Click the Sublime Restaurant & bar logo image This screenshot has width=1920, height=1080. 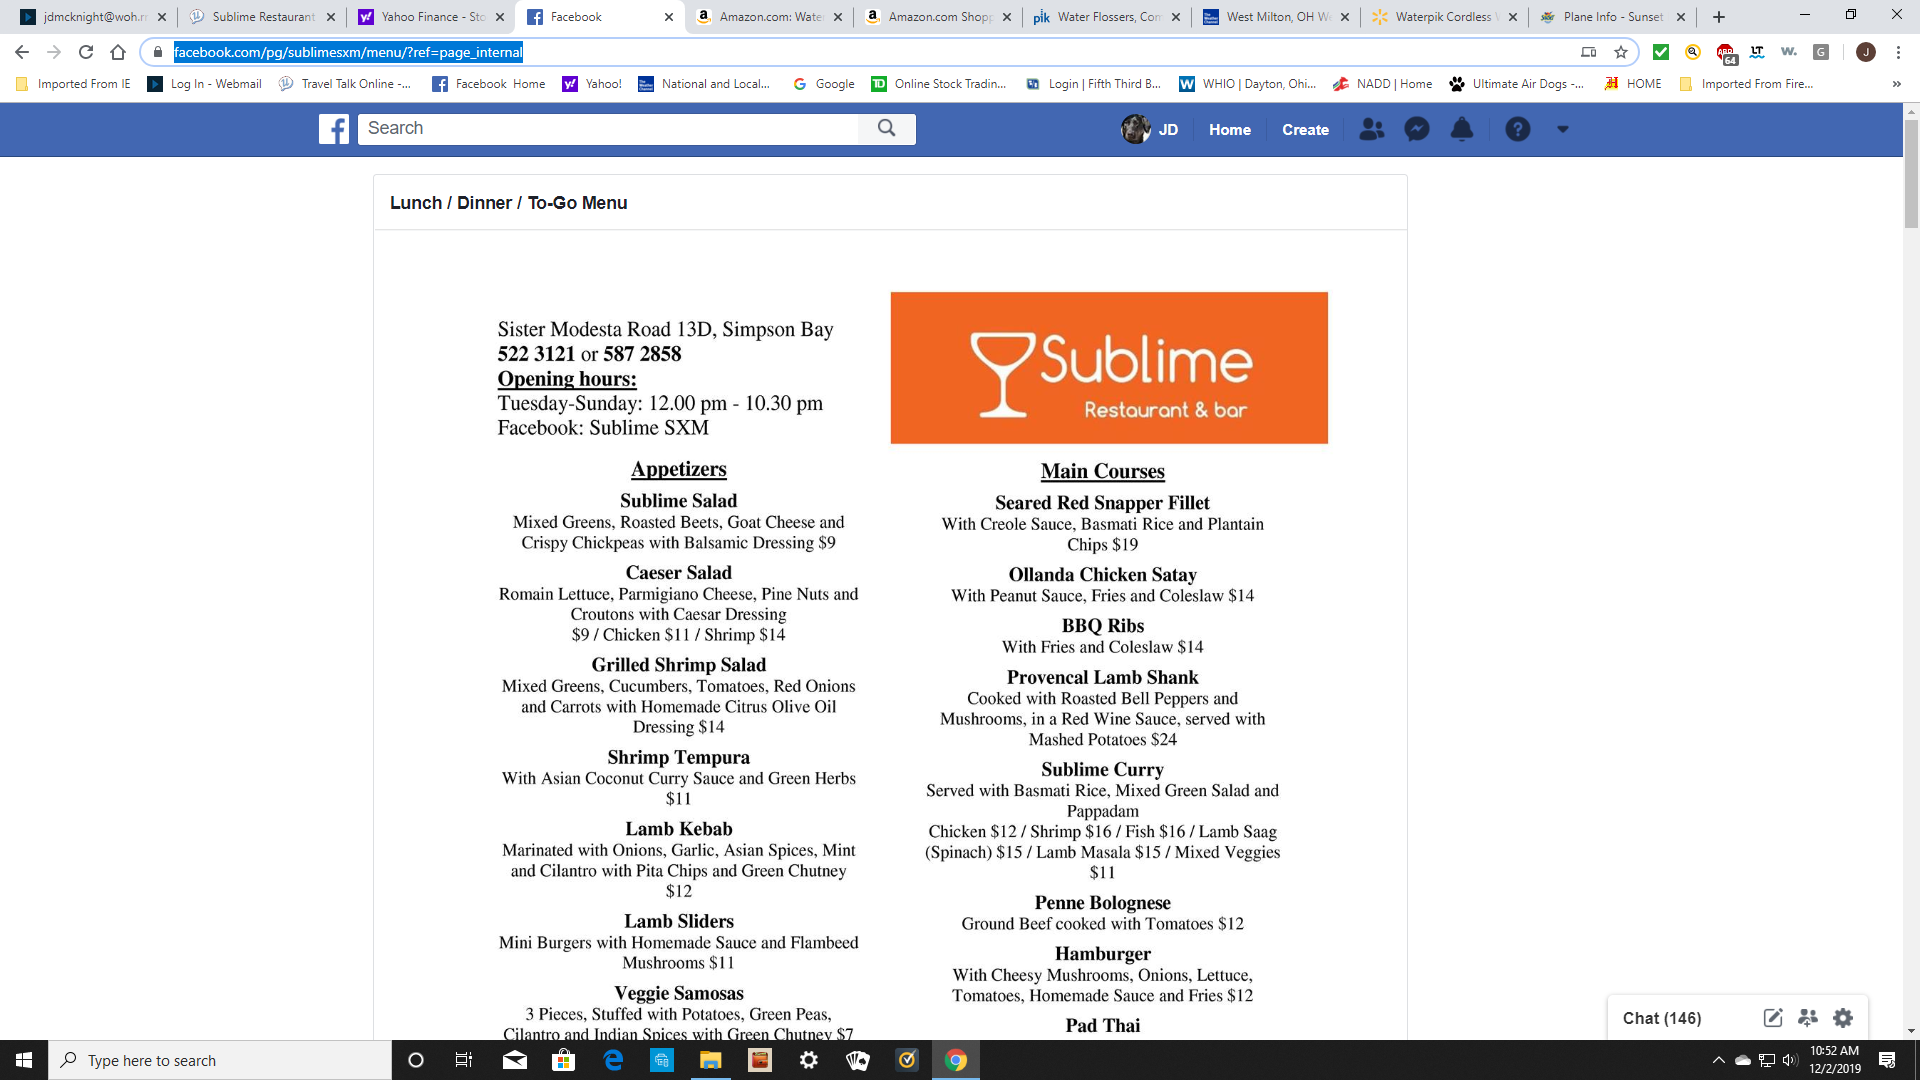[1109, 368]
